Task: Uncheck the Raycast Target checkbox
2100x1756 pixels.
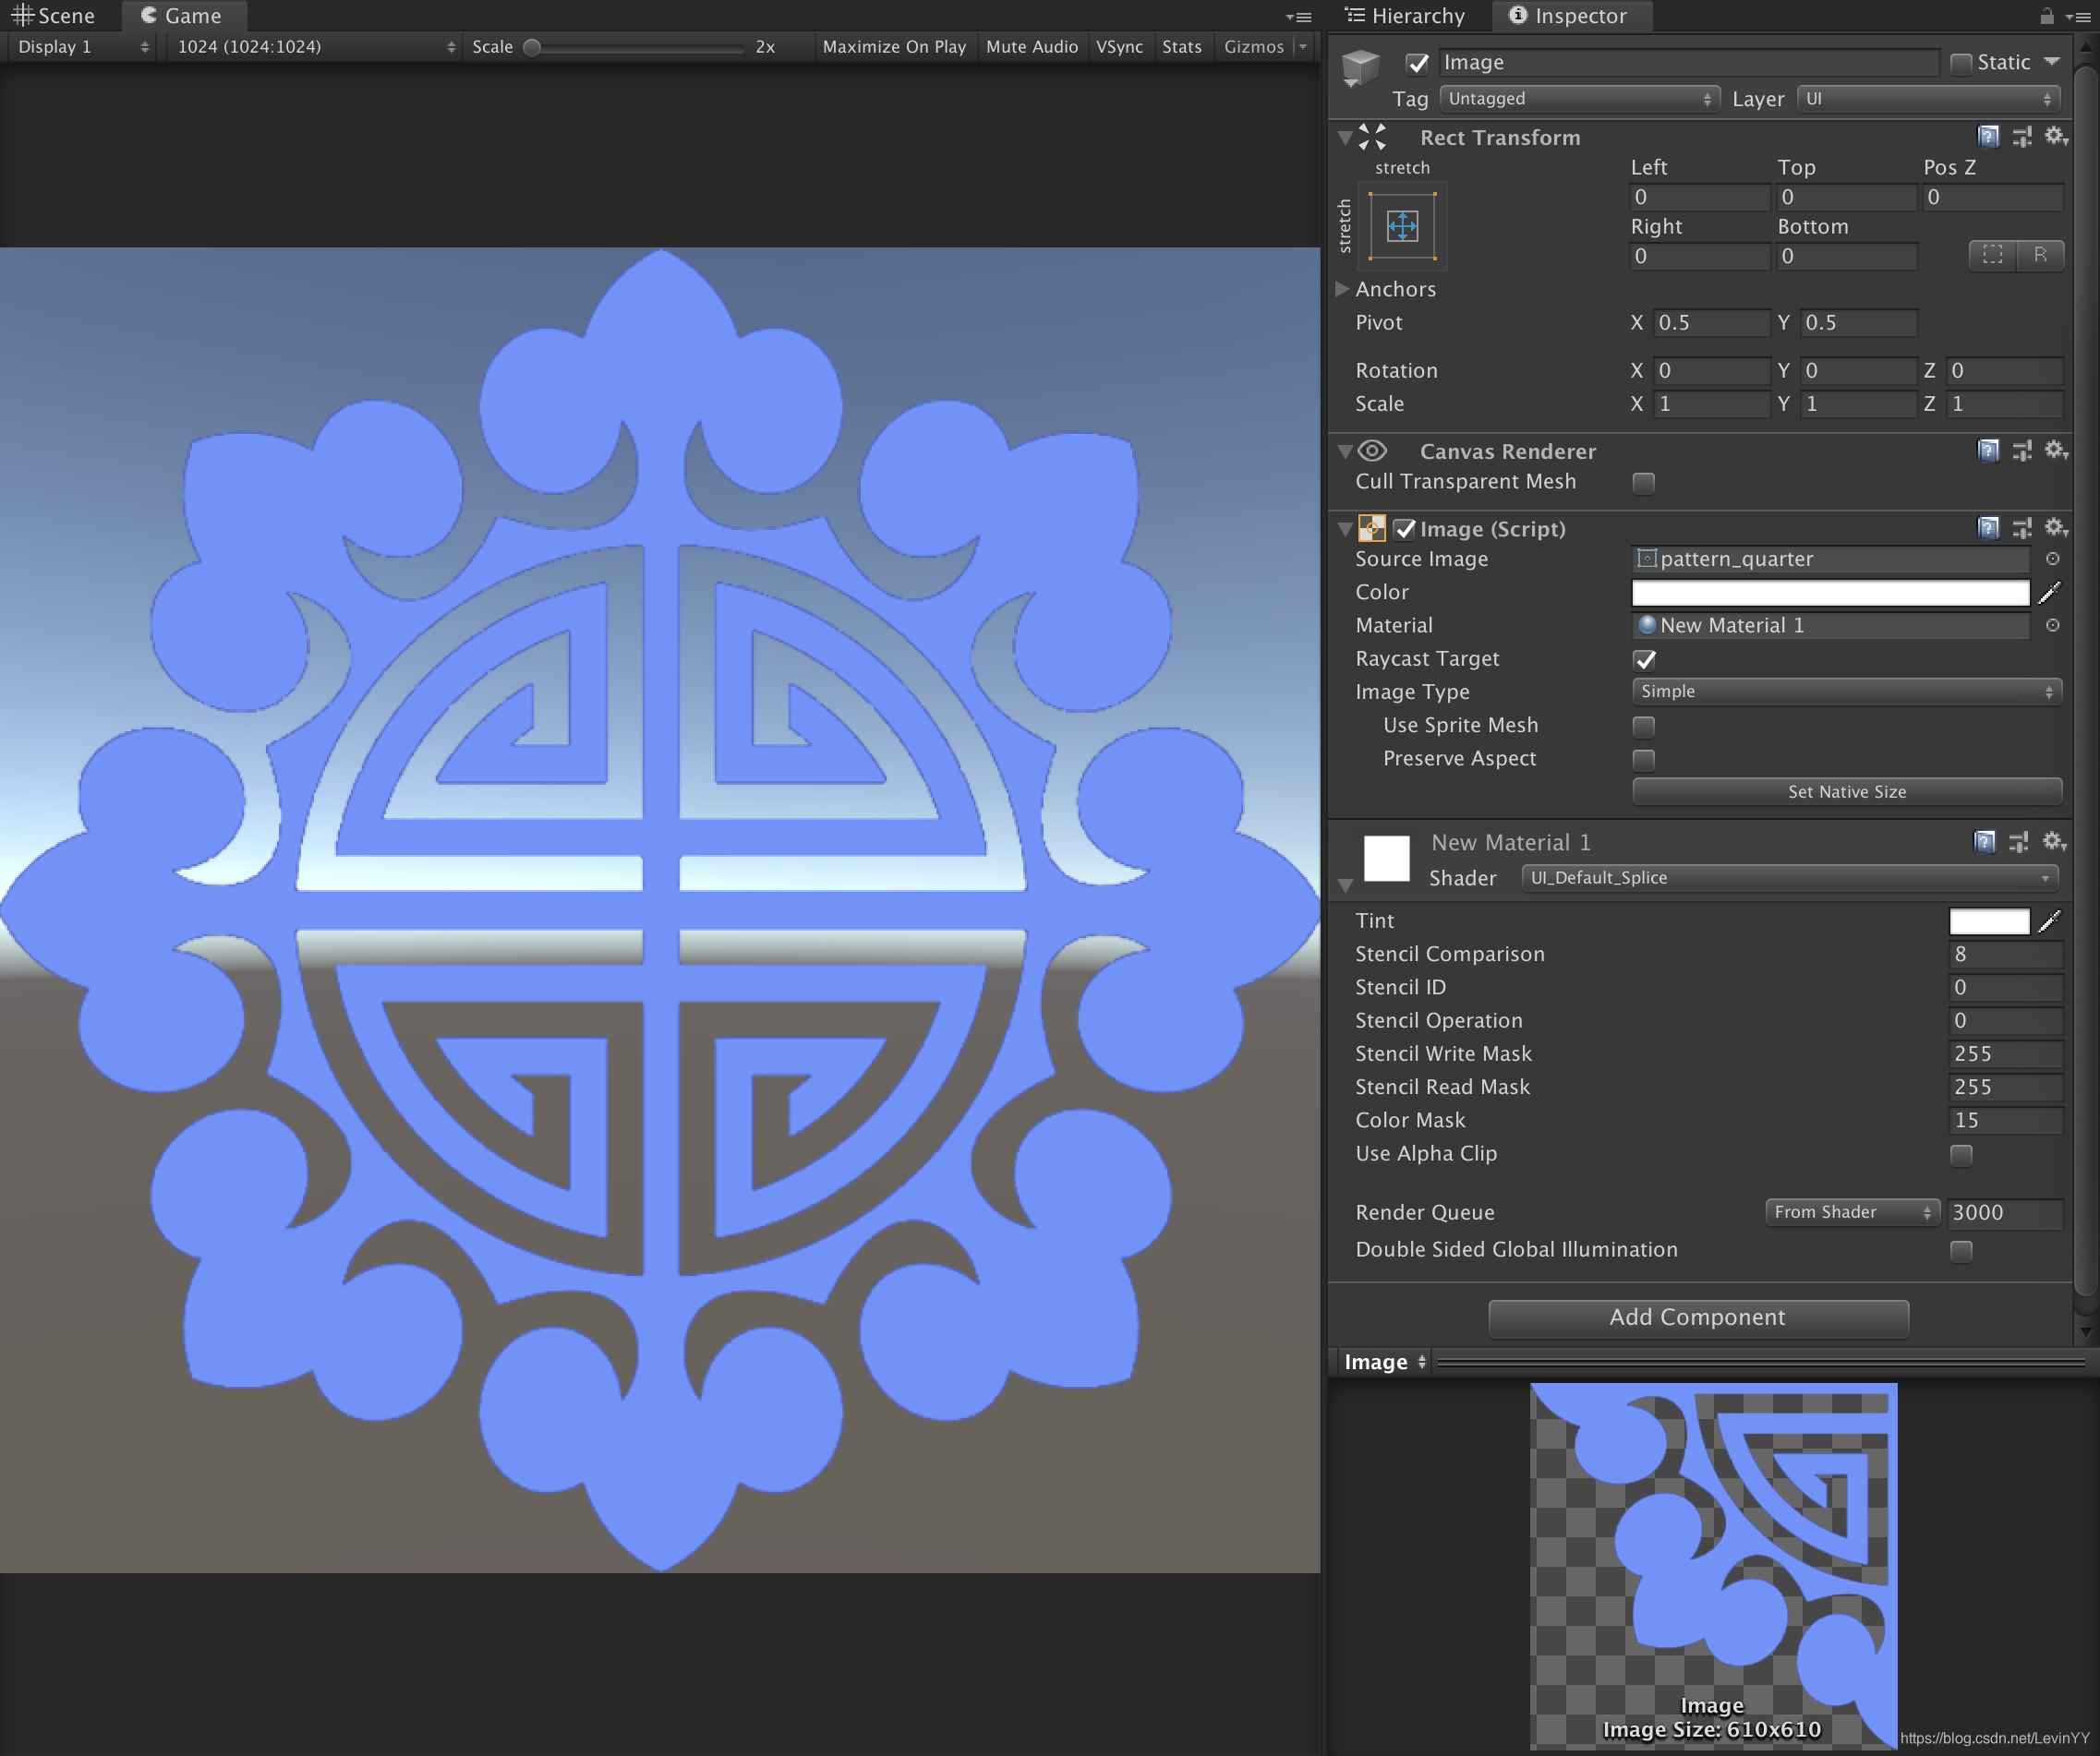Action: pyautogui.click(x=1643, y=659)
